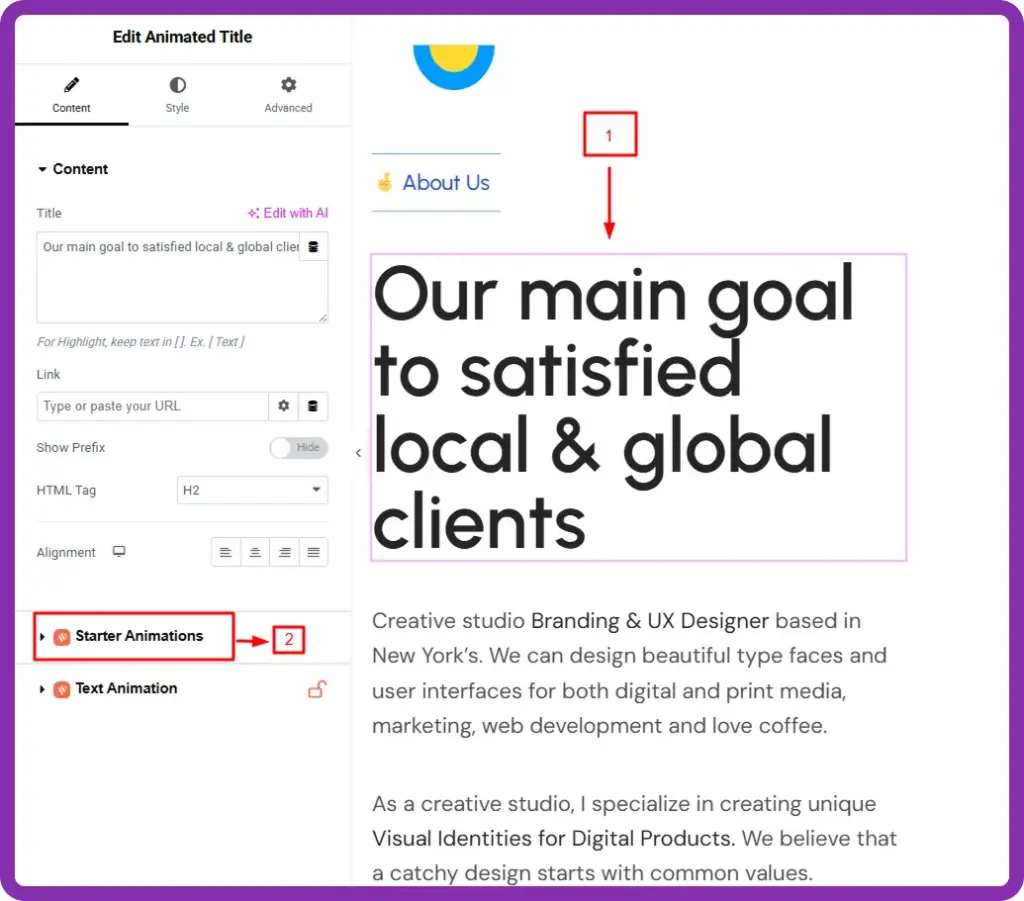Select the 'Our main goal' heading
This screenshot has height=901, width=1024.
638,407
